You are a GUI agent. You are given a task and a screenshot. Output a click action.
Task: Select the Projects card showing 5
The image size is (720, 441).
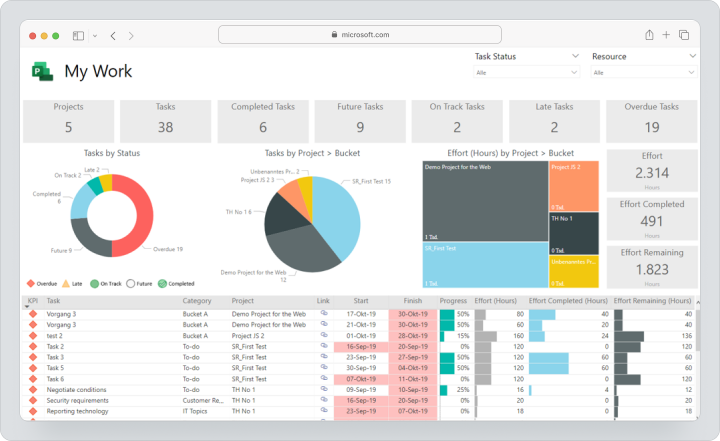(x=68, y=121)
